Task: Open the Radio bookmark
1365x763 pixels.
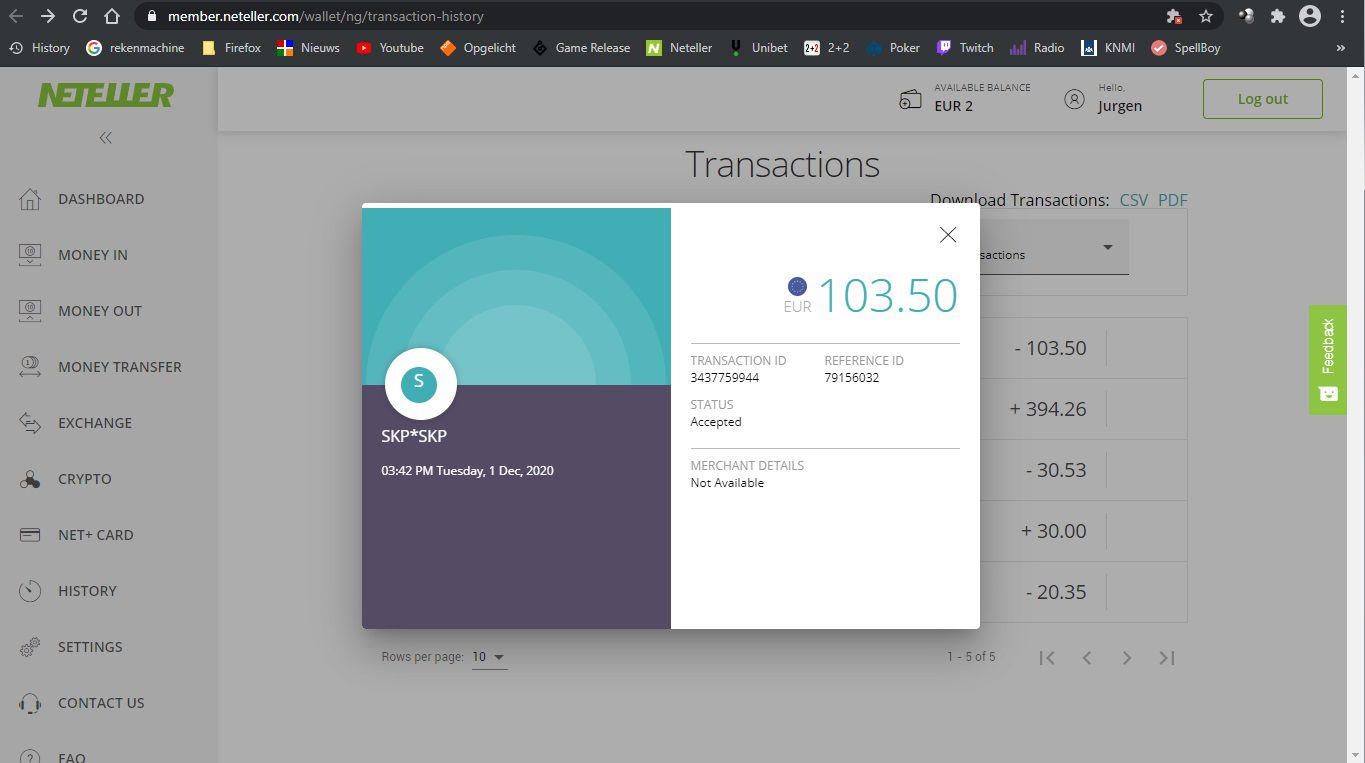Action: click(x=1037, y=48)
